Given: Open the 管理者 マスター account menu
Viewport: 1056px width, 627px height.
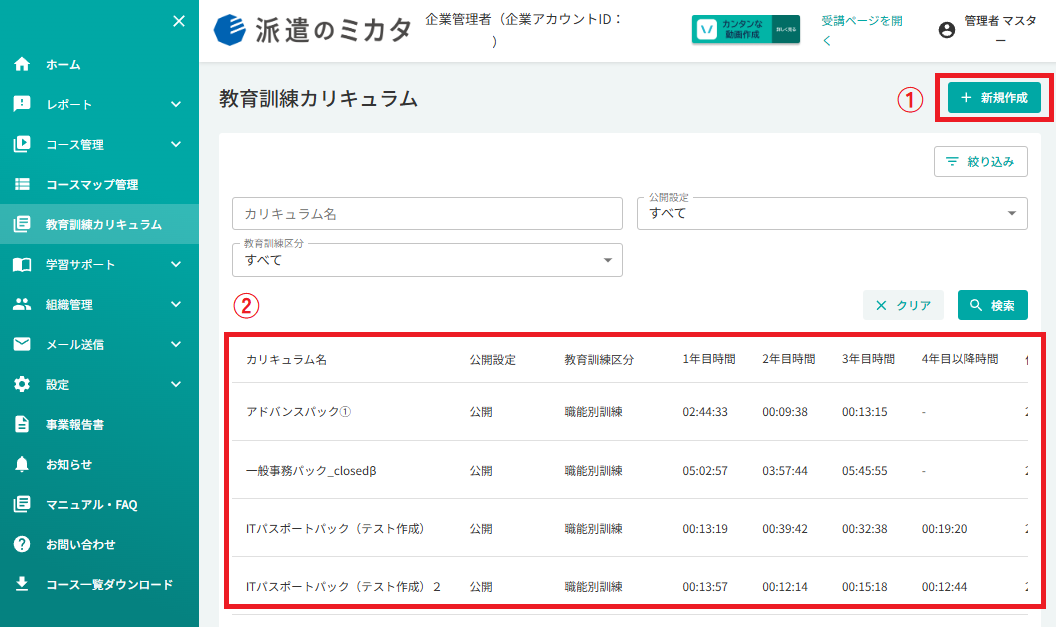Looking at the screenshot, I should (988, 30).
